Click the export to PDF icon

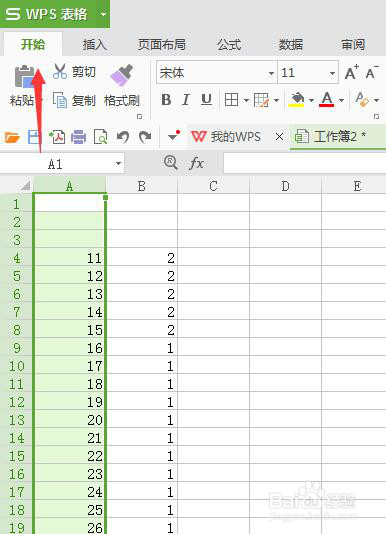point(57,137)
